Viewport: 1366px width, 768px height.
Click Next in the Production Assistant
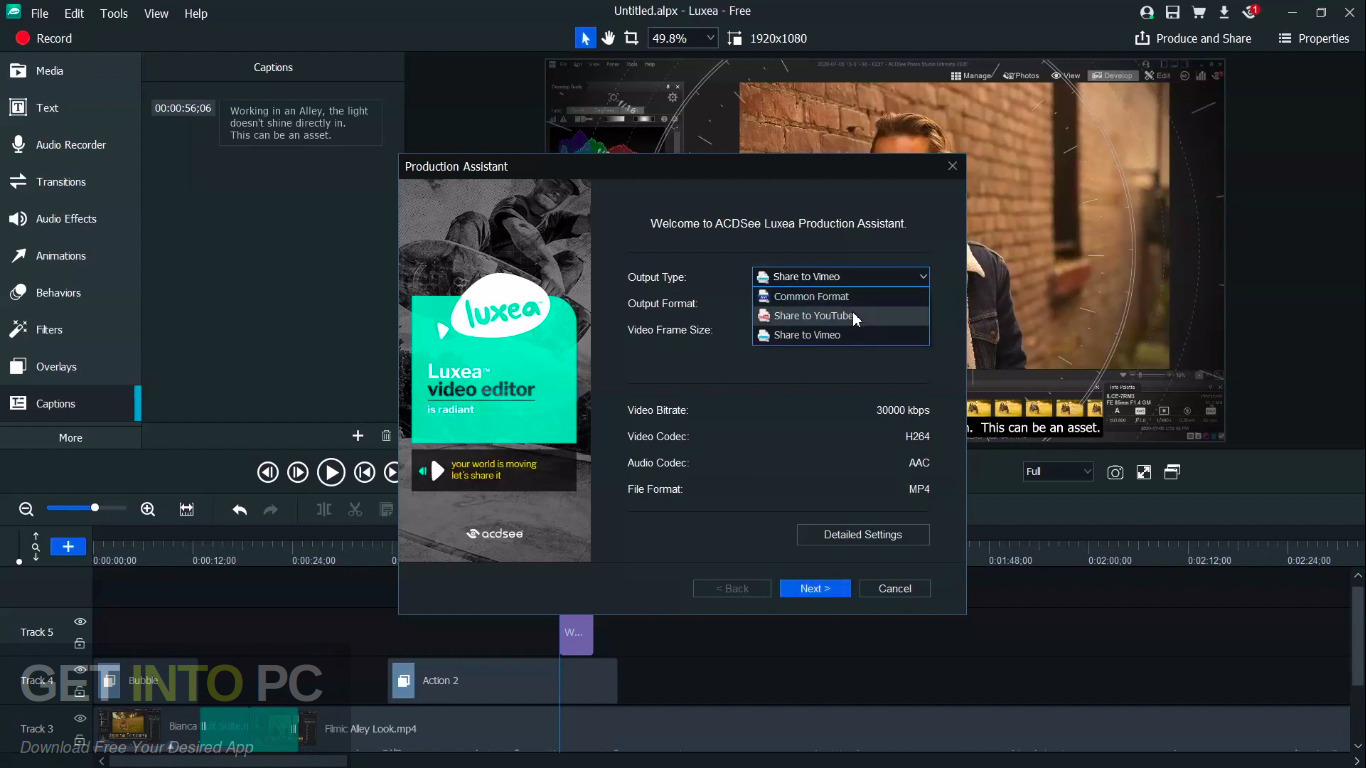(815, 588)
